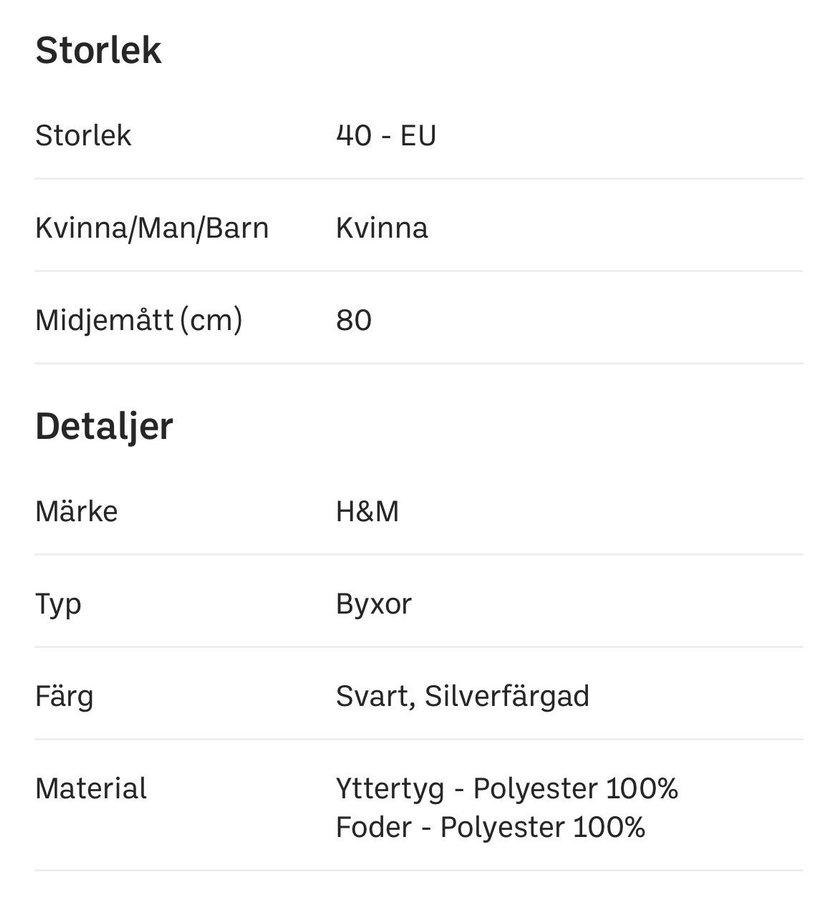Select the Silverfärgad color value

coord(506,696)
